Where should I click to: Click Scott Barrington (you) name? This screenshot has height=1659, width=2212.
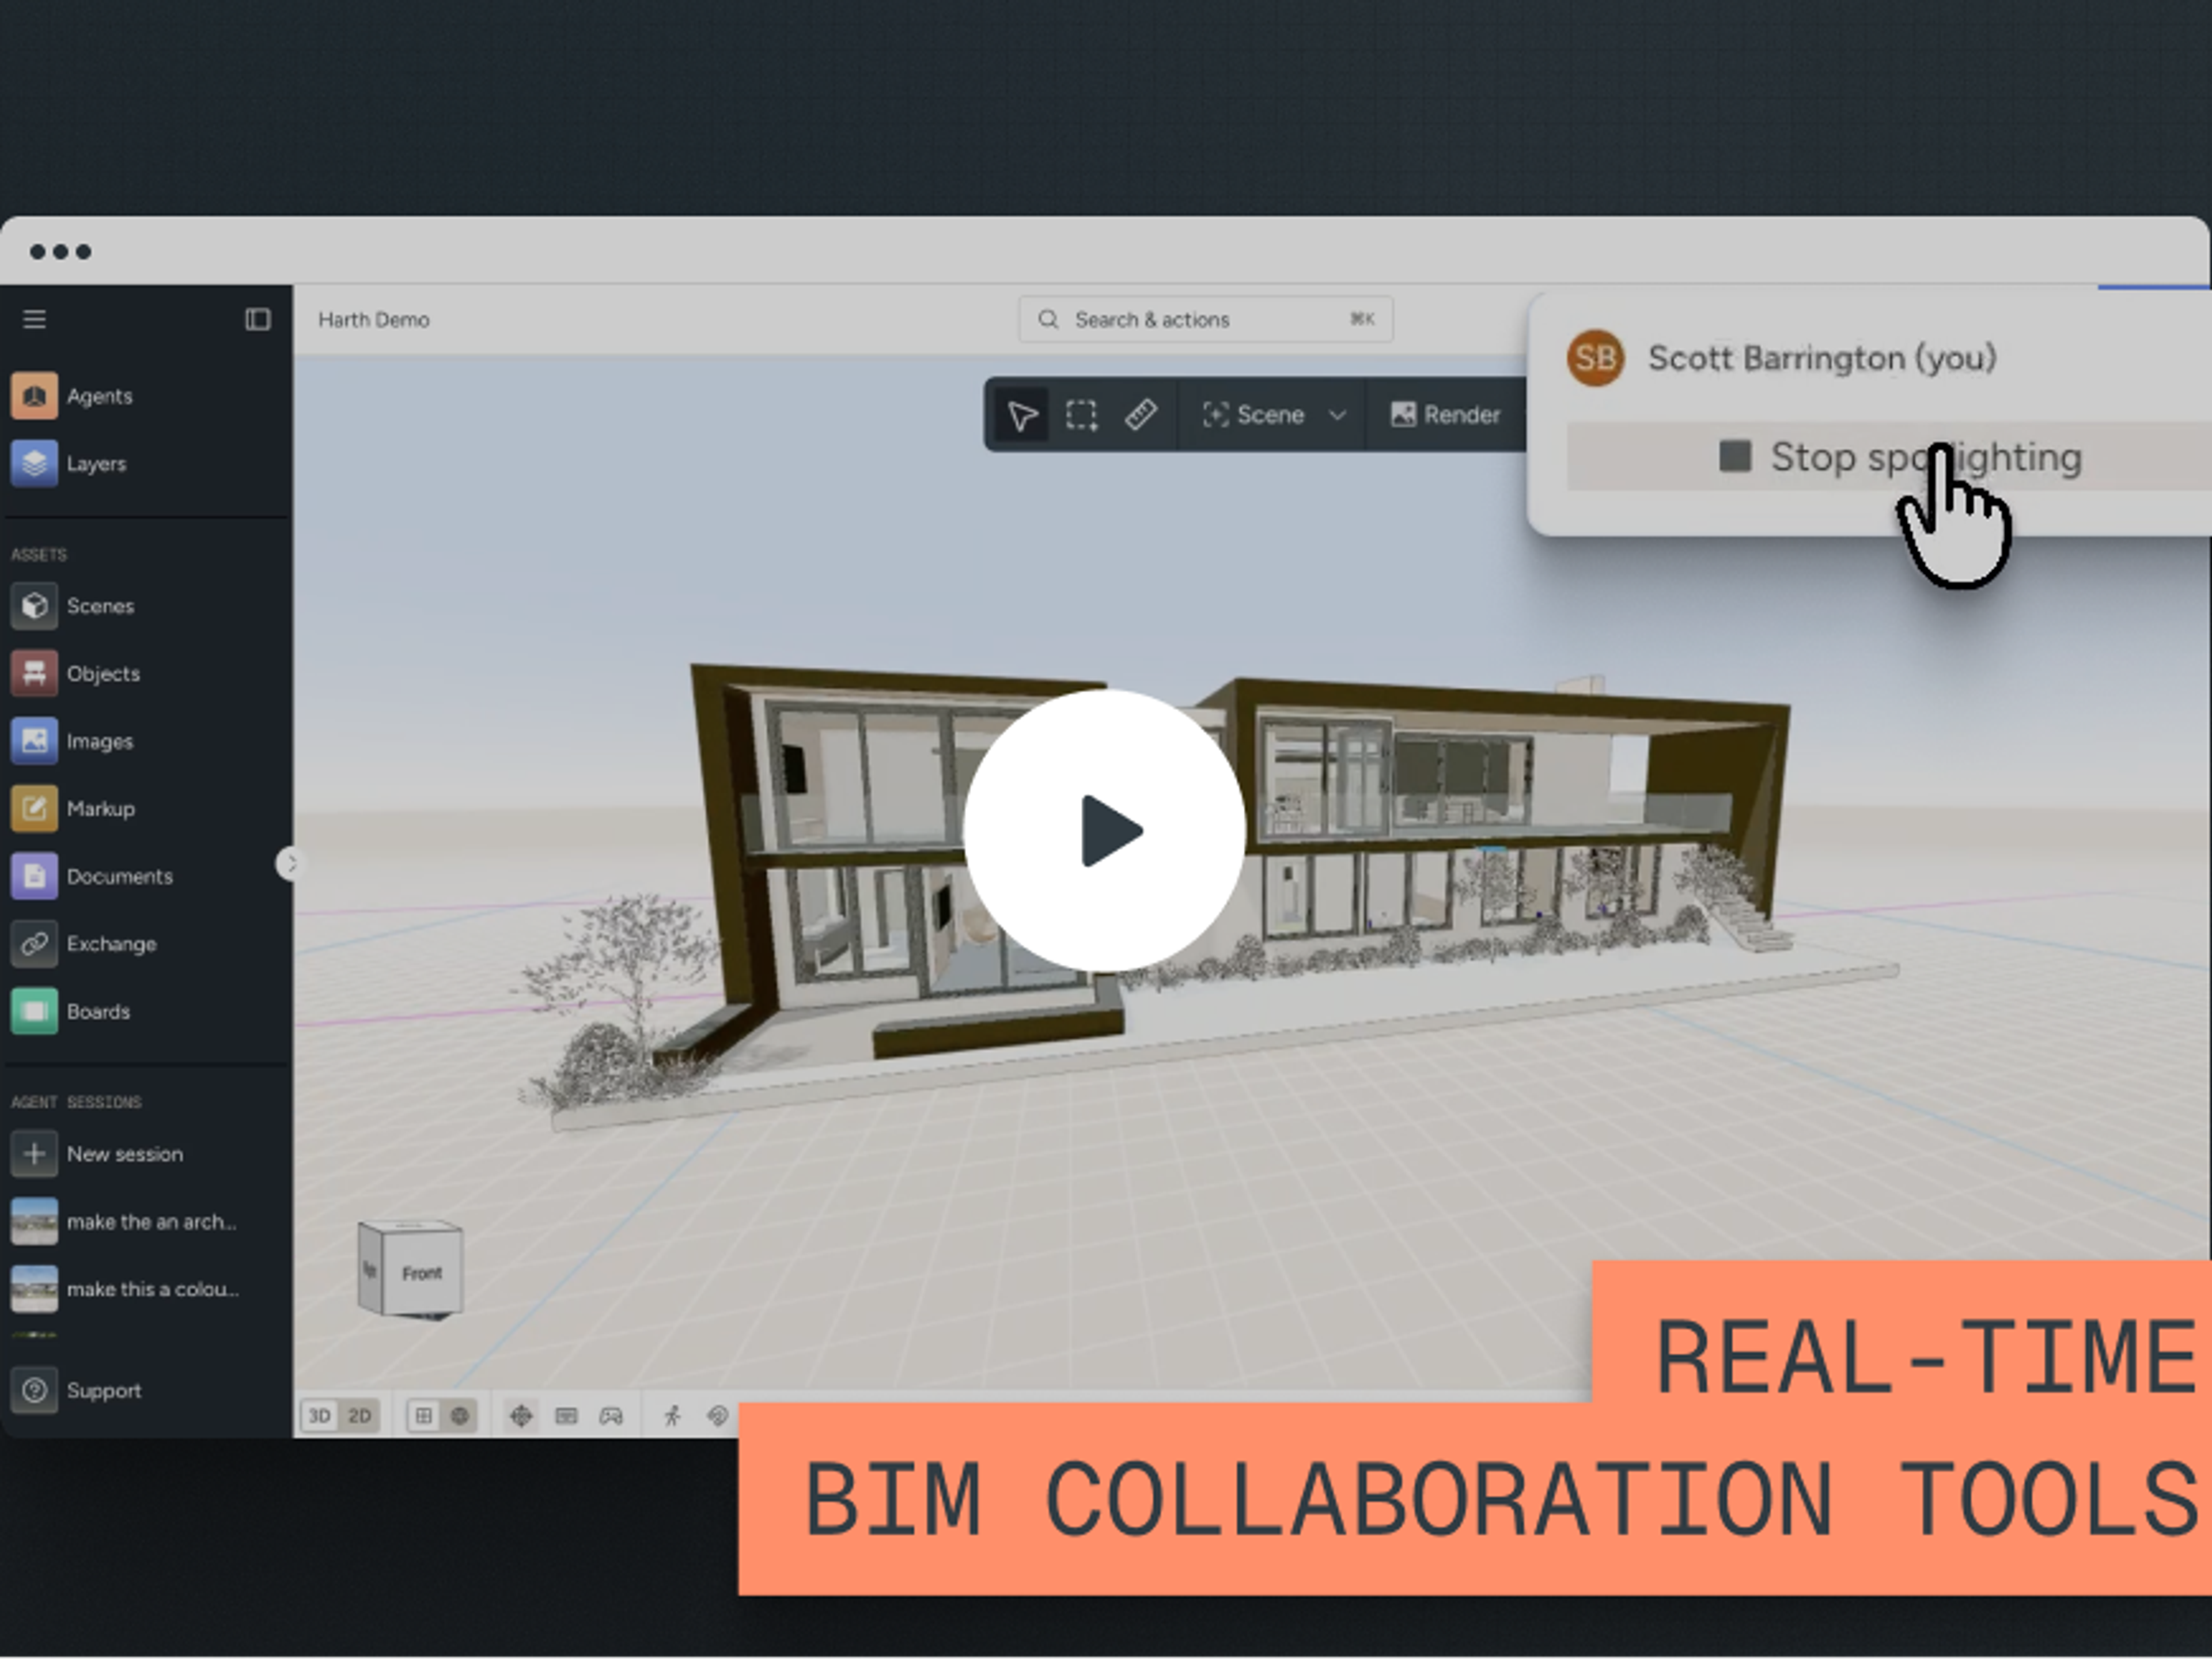coord(1822,358)
